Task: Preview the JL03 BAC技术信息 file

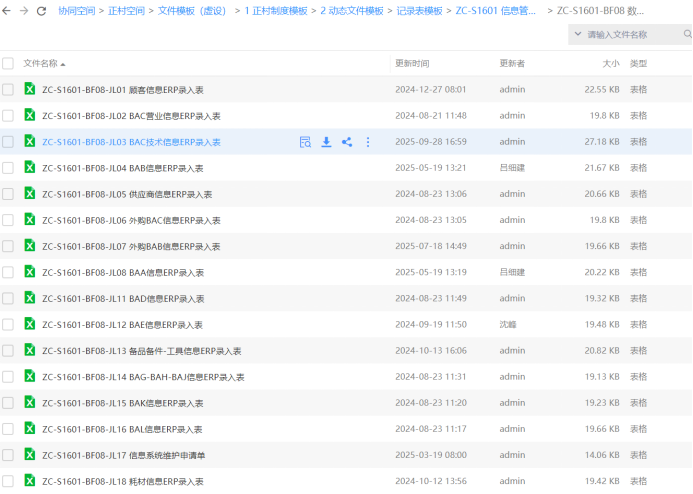Action: coord(305,142)
